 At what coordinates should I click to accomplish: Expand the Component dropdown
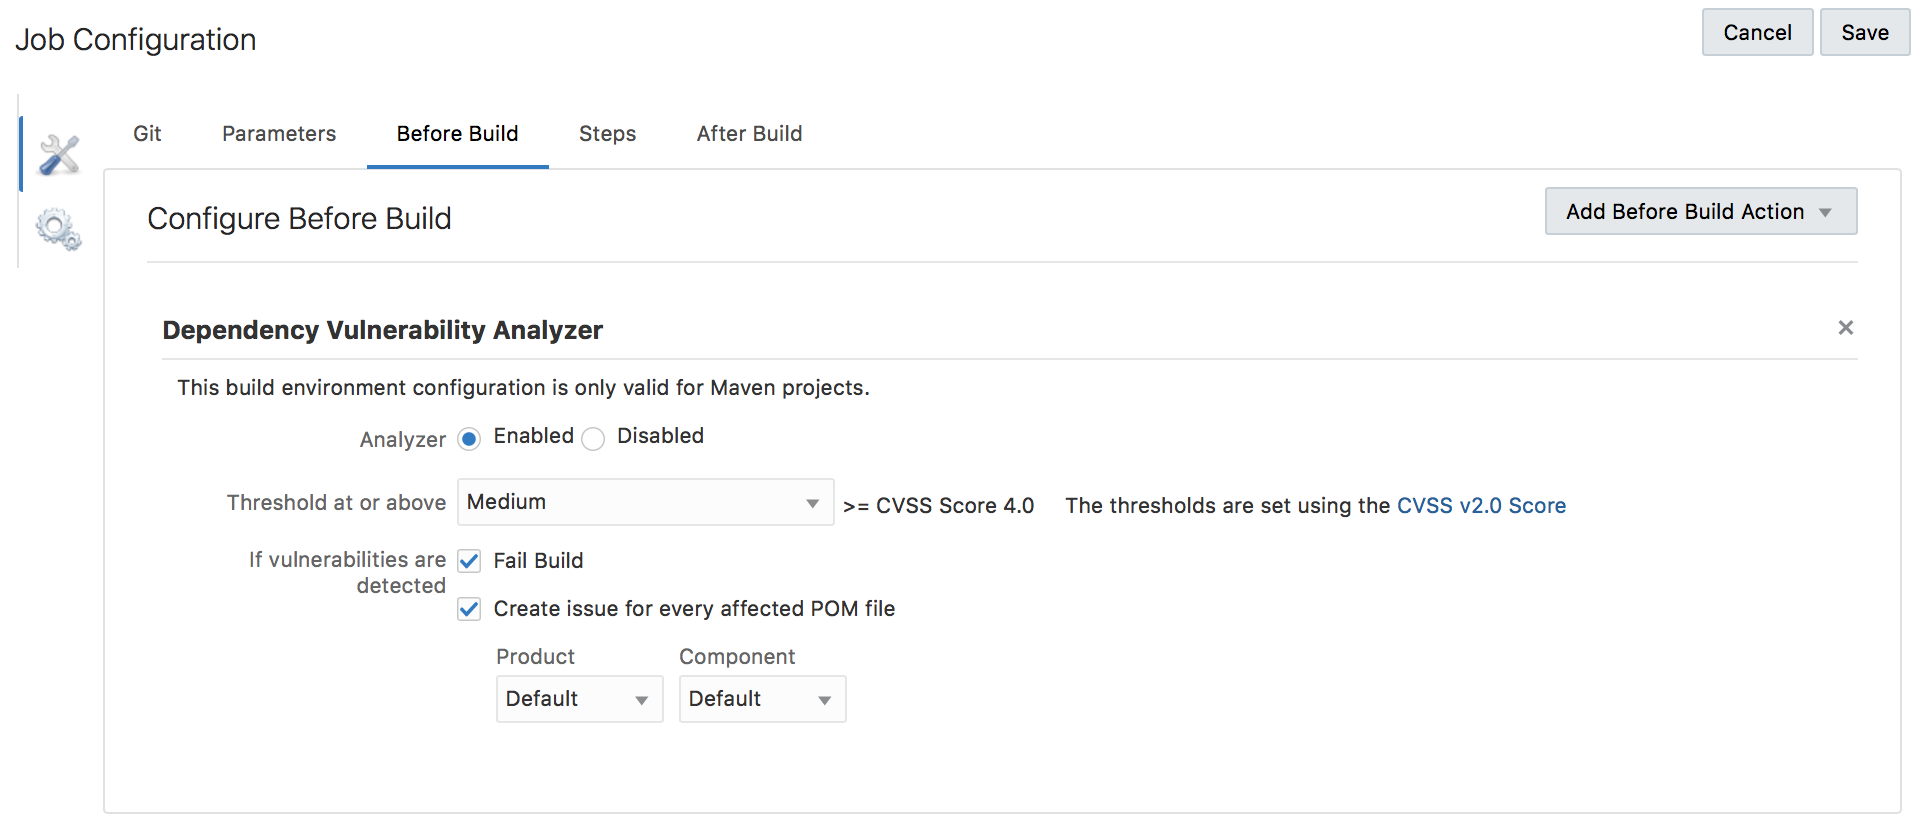point(762,699)
